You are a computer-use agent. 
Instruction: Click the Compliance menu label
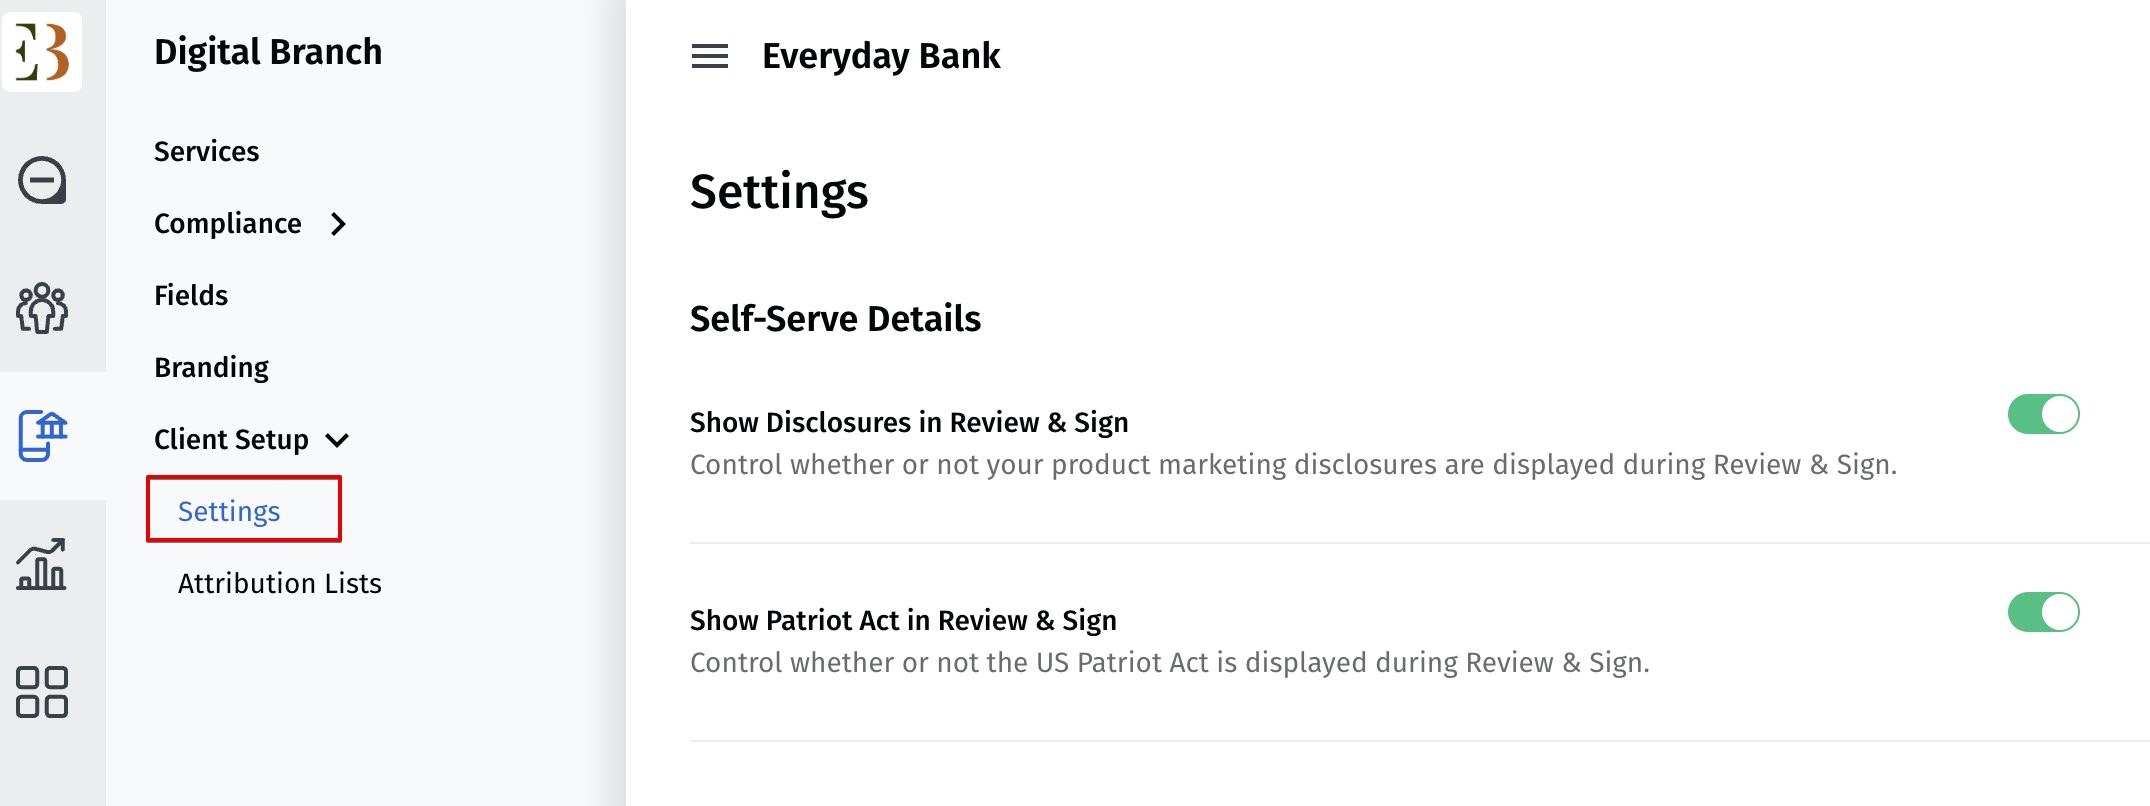(228, 224)
